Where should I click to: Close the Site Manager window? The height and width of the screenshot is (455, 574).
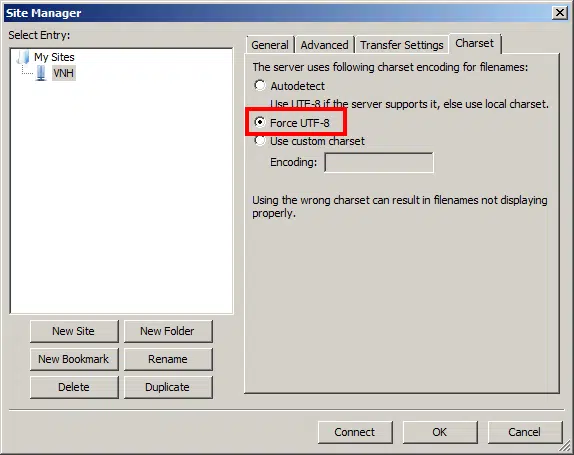(560, 13)
